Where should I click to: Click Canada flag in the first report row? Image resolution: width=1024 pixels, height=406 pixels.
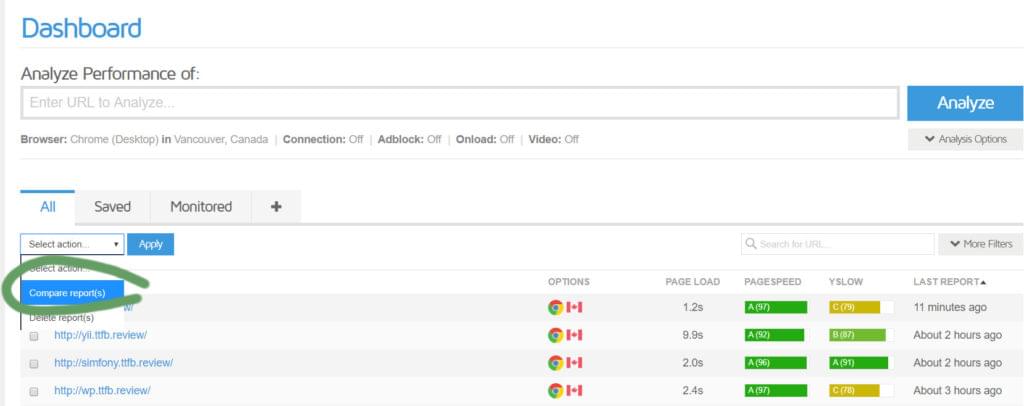(574, 307)
